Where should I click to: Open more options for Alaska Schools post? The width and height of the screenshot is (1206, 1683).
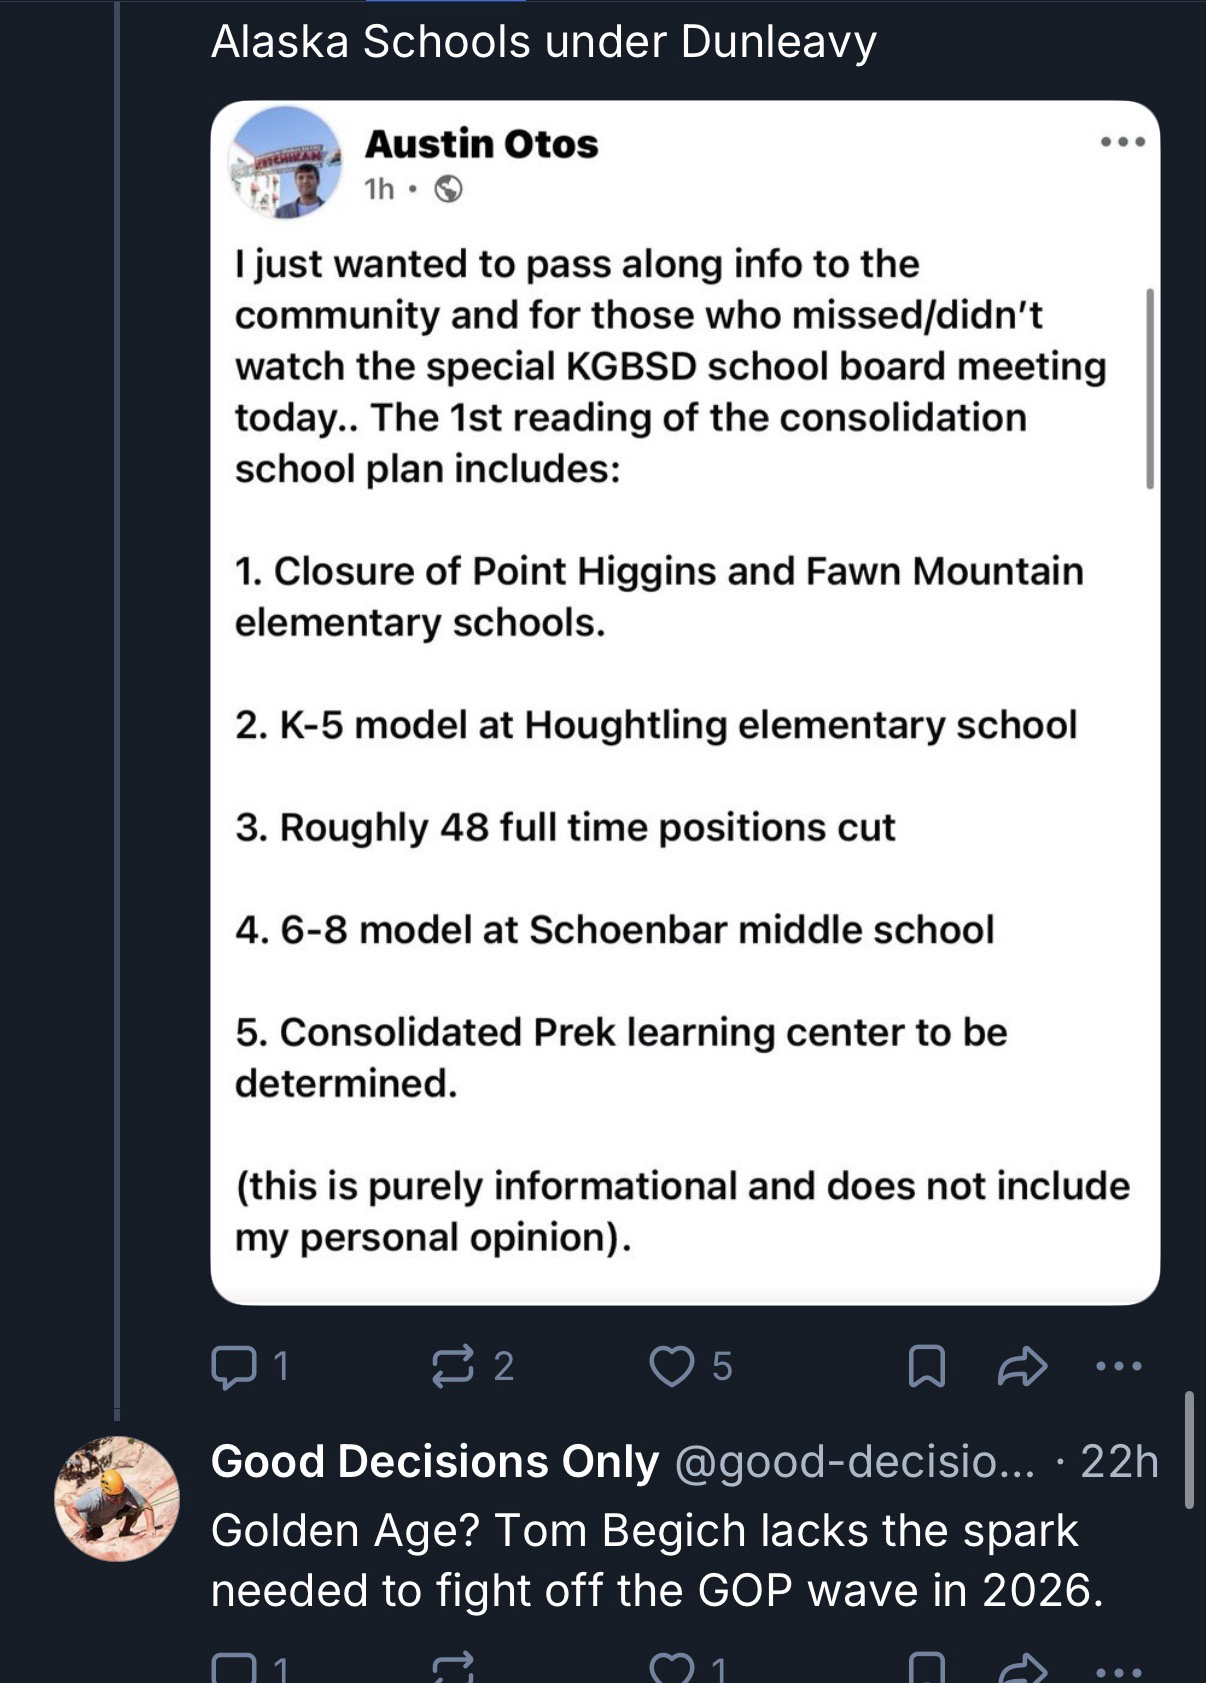click(x=1118, y=1366)
